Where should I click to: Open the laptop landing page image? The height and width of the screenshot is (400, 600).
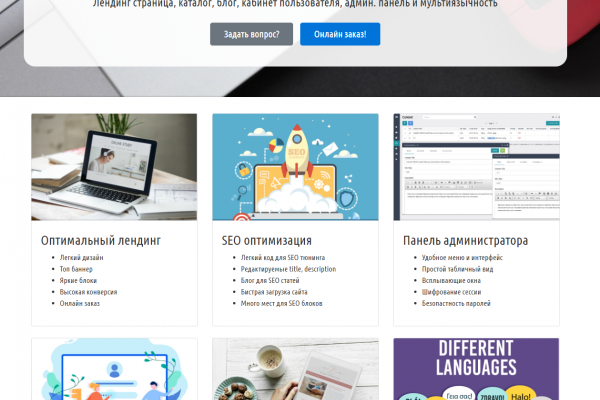coord(114,167)
